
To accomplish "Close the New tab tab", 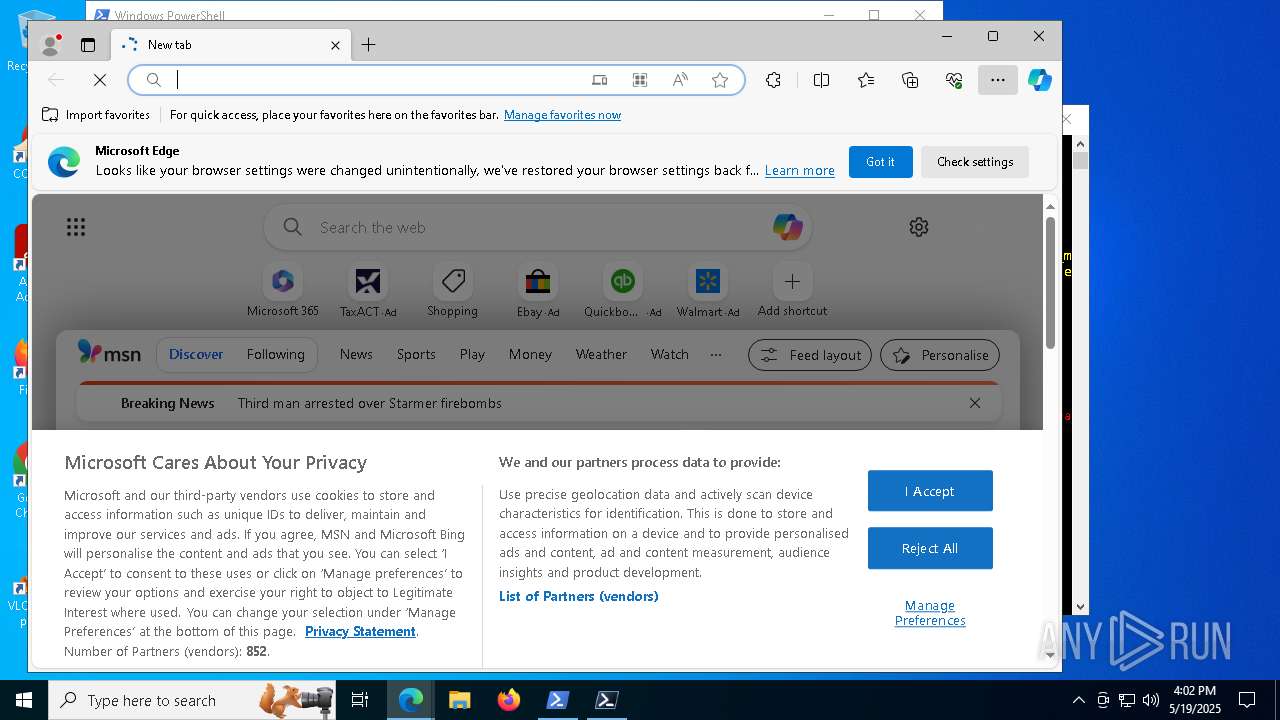I will coord(335,45).
